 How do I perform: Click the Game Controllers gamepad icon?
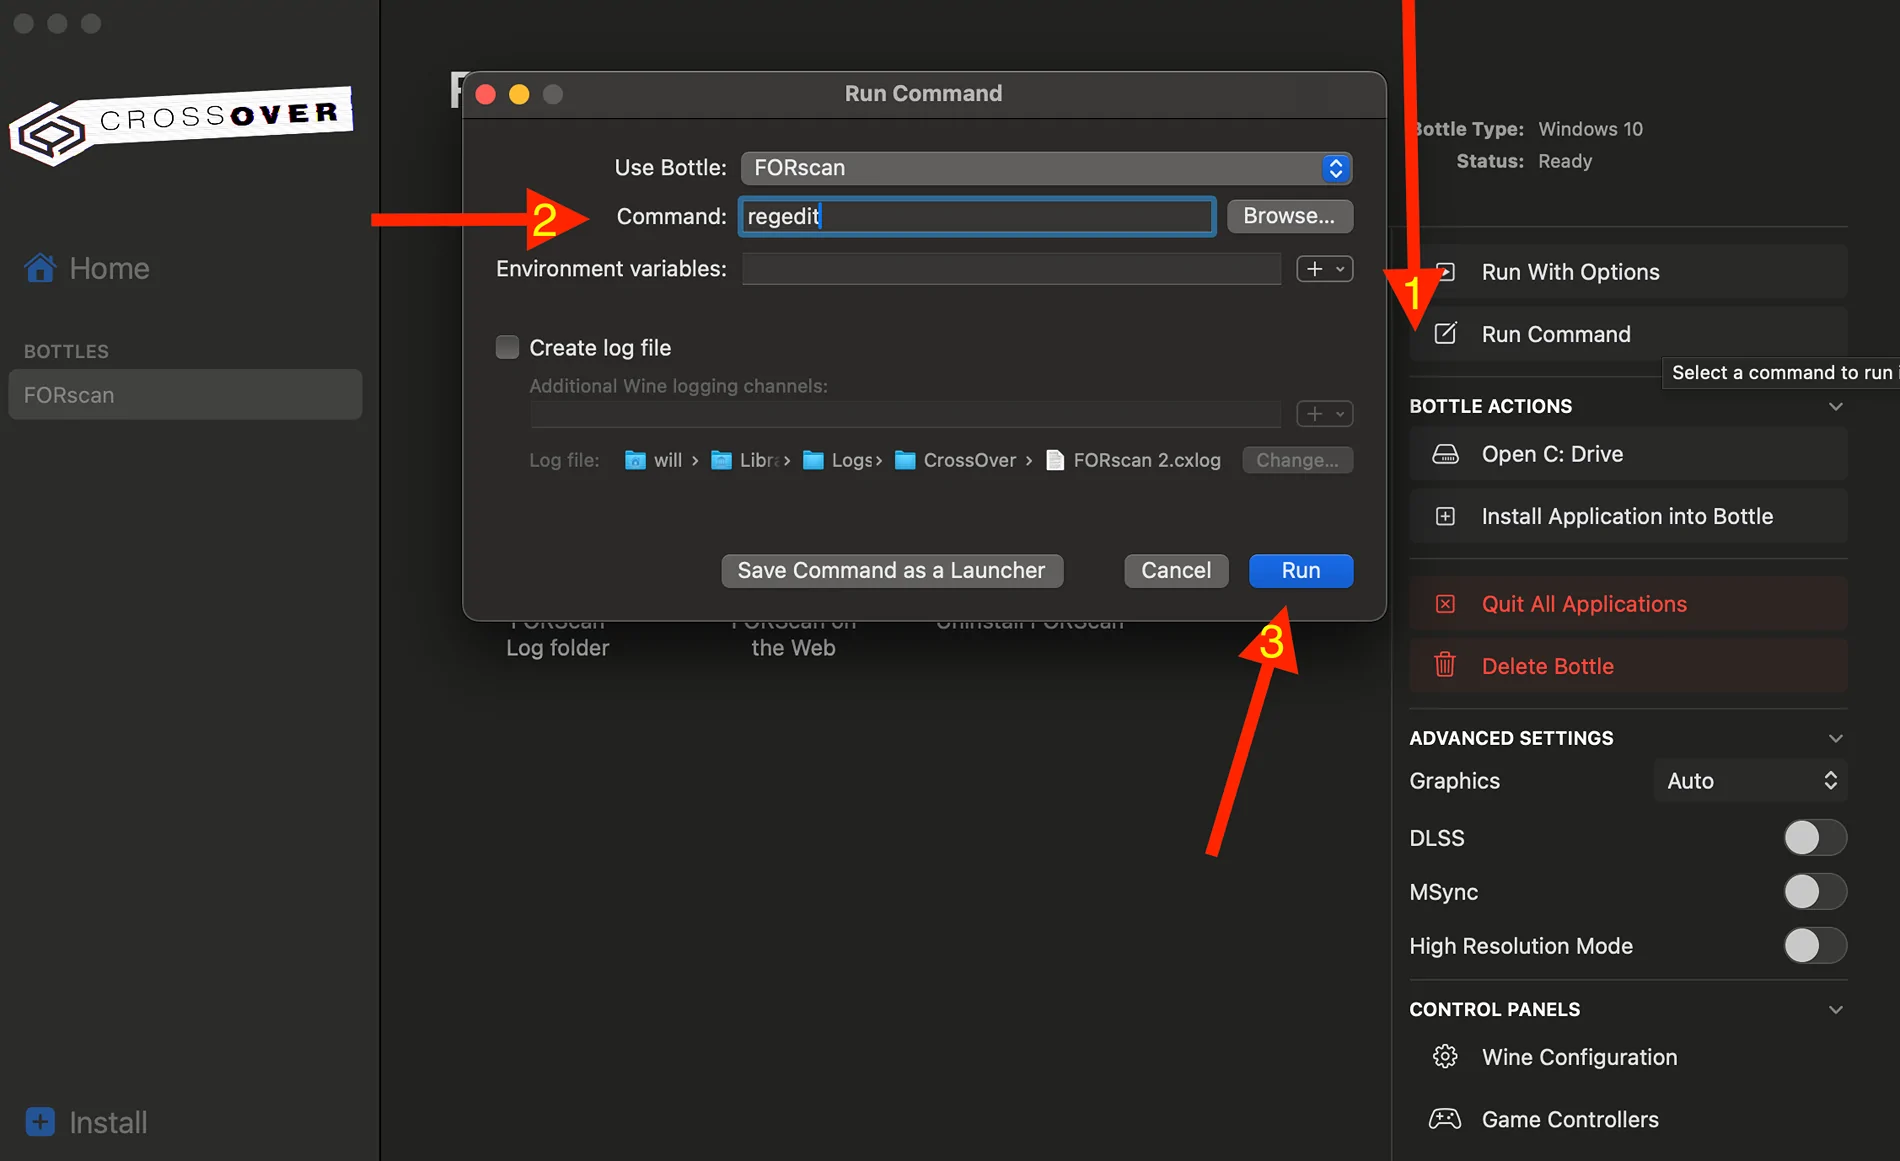click(x=1445, y=1119)
